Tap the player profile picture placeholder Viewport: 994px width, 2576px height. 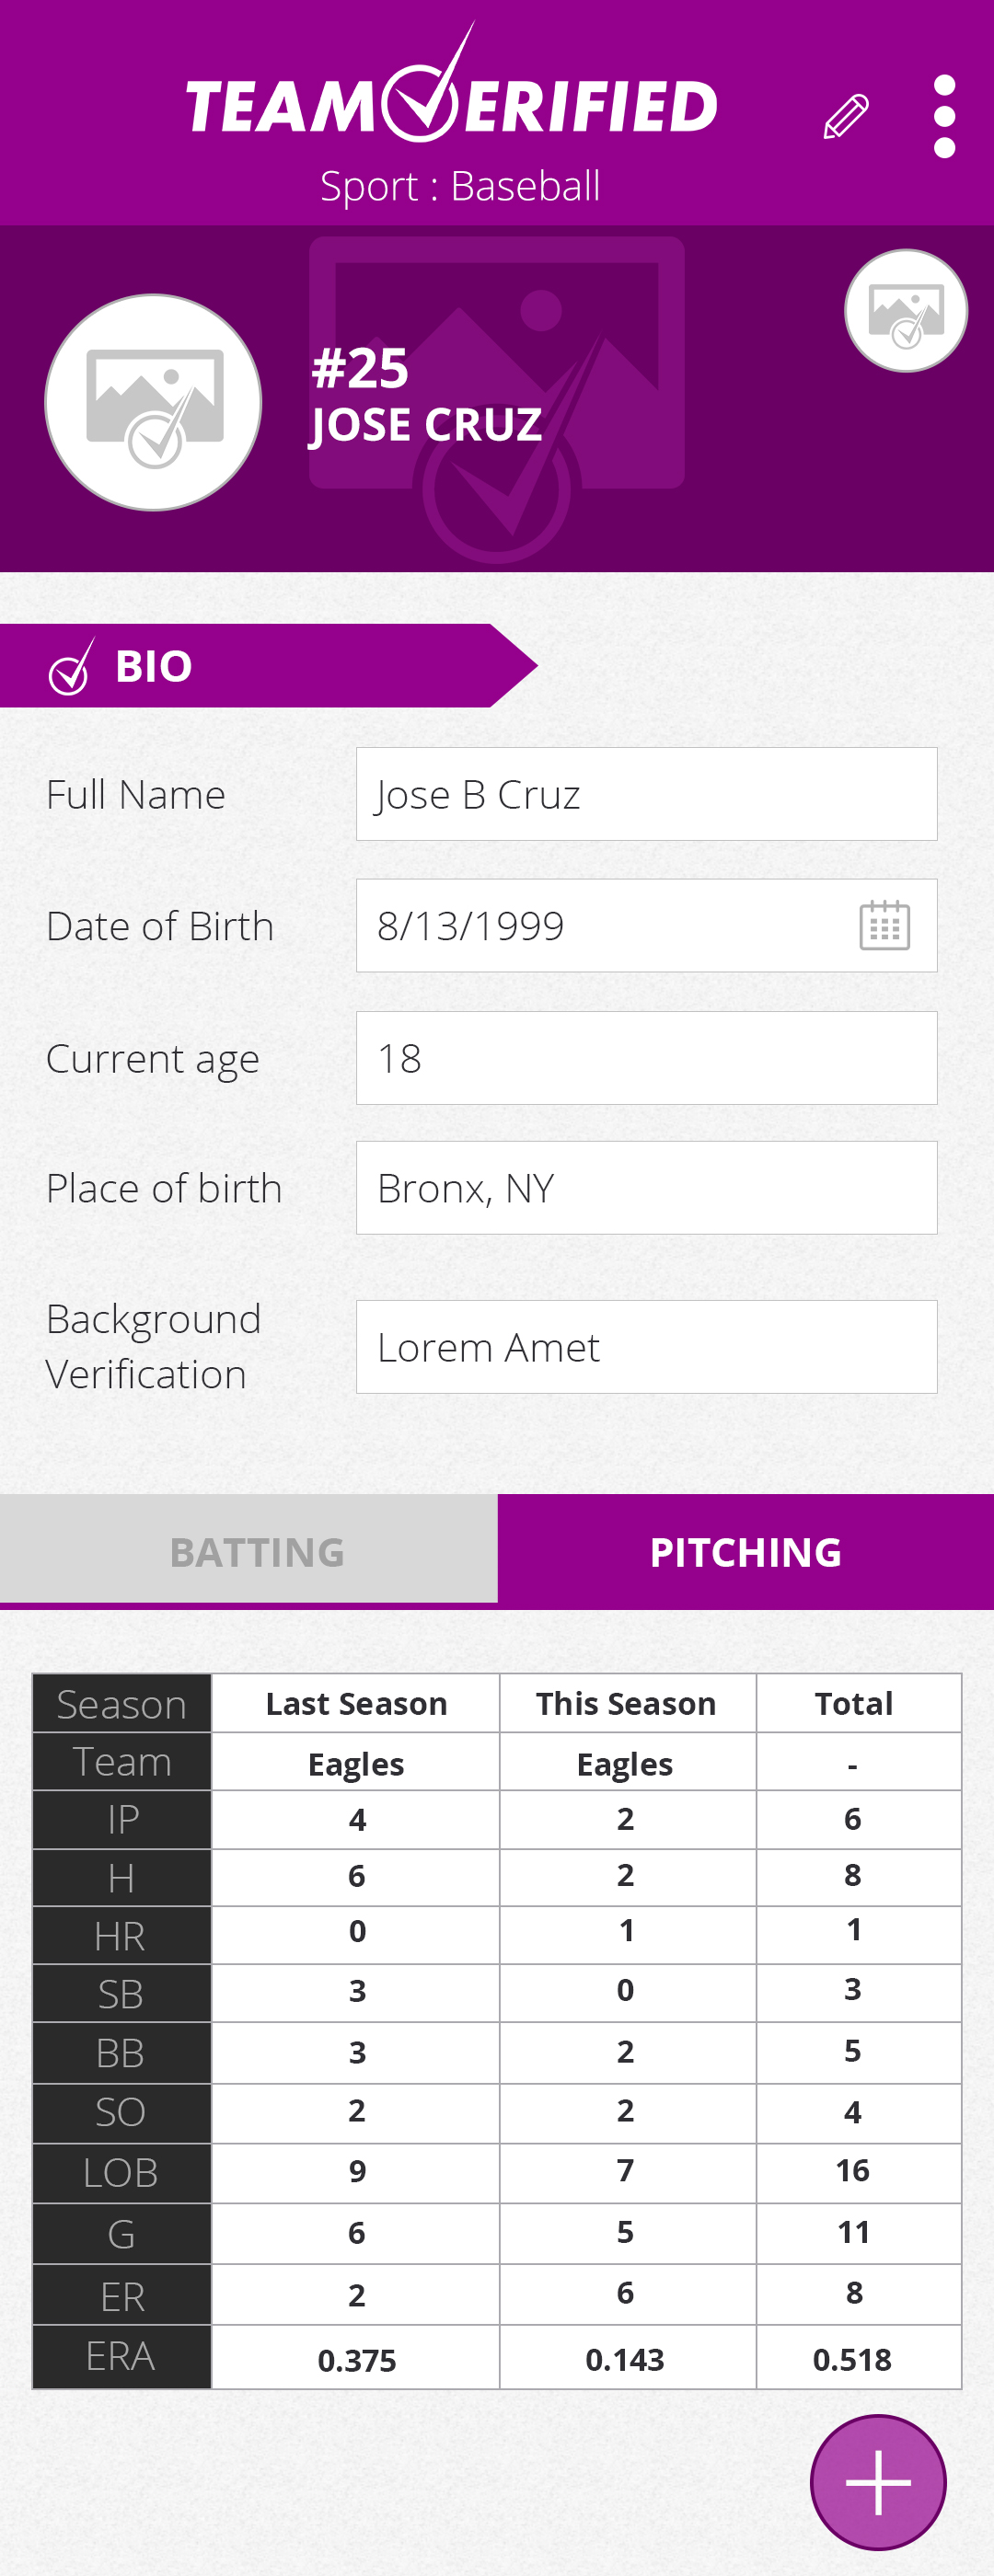point(154,403)
